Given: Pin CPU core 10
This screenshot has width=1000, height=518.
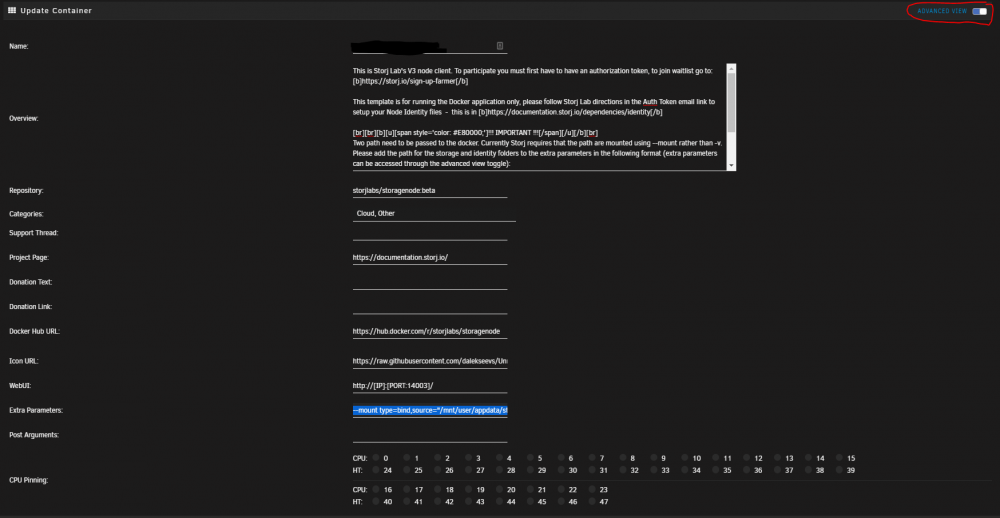Looking at the screenshot, I should 685,458.
